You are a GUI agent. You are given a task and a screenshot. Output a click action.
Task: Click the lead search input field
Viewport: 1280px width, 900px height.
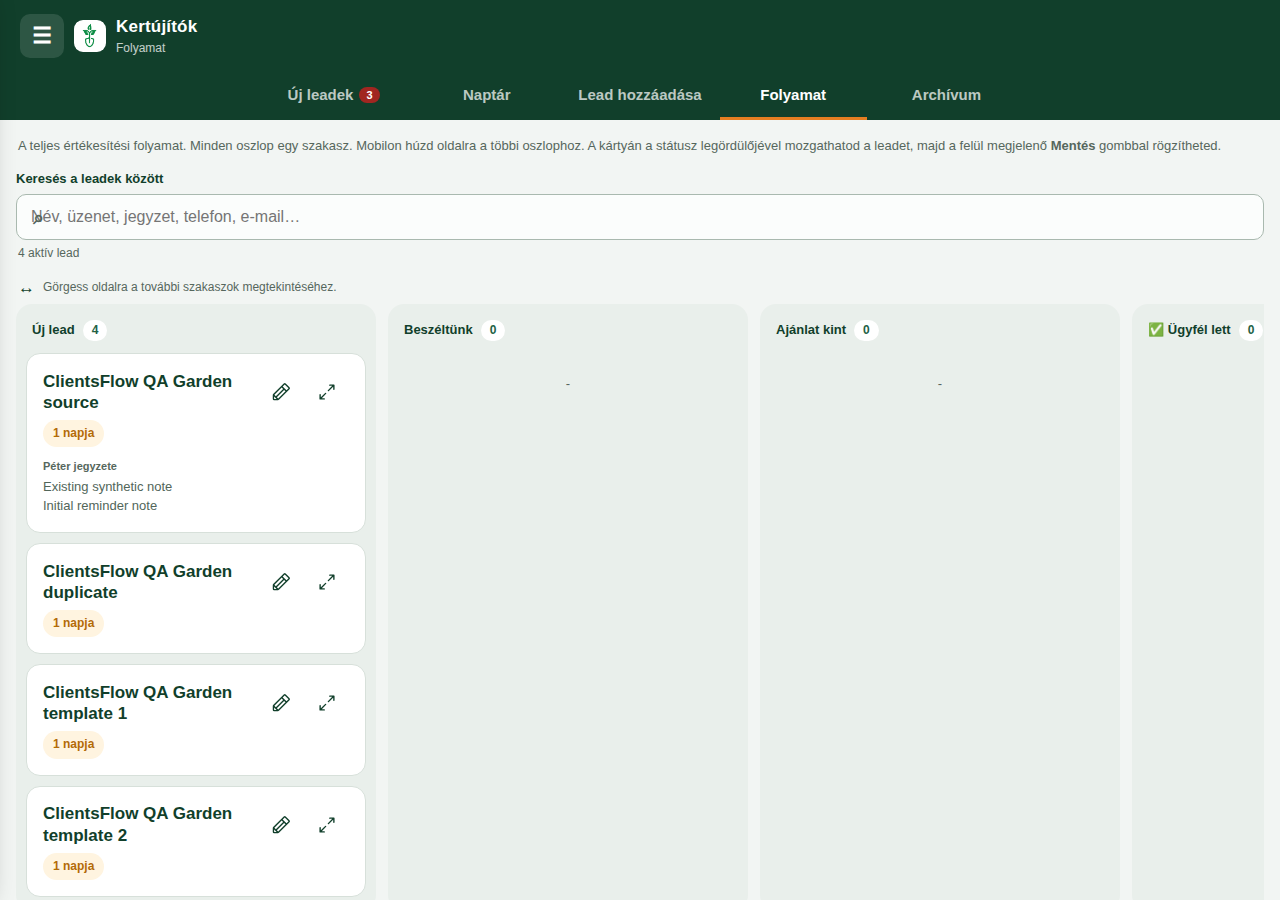tap(640, 217)
